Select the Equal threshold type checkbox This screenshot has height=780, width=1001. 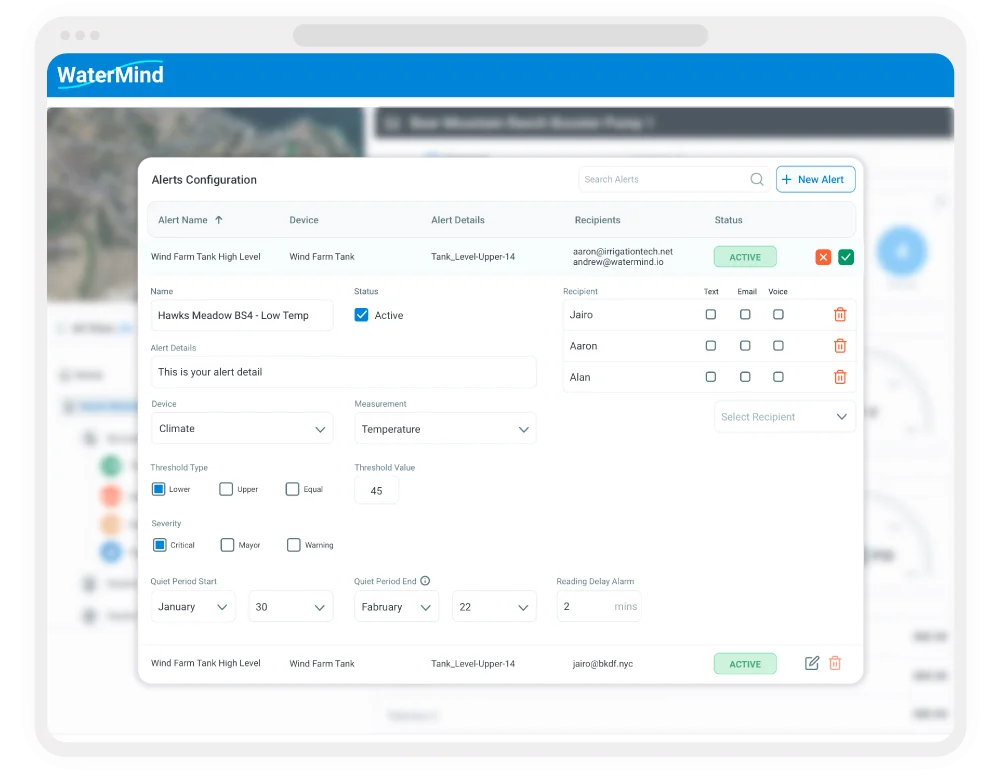pyautogui.click(x=292, y=489)
